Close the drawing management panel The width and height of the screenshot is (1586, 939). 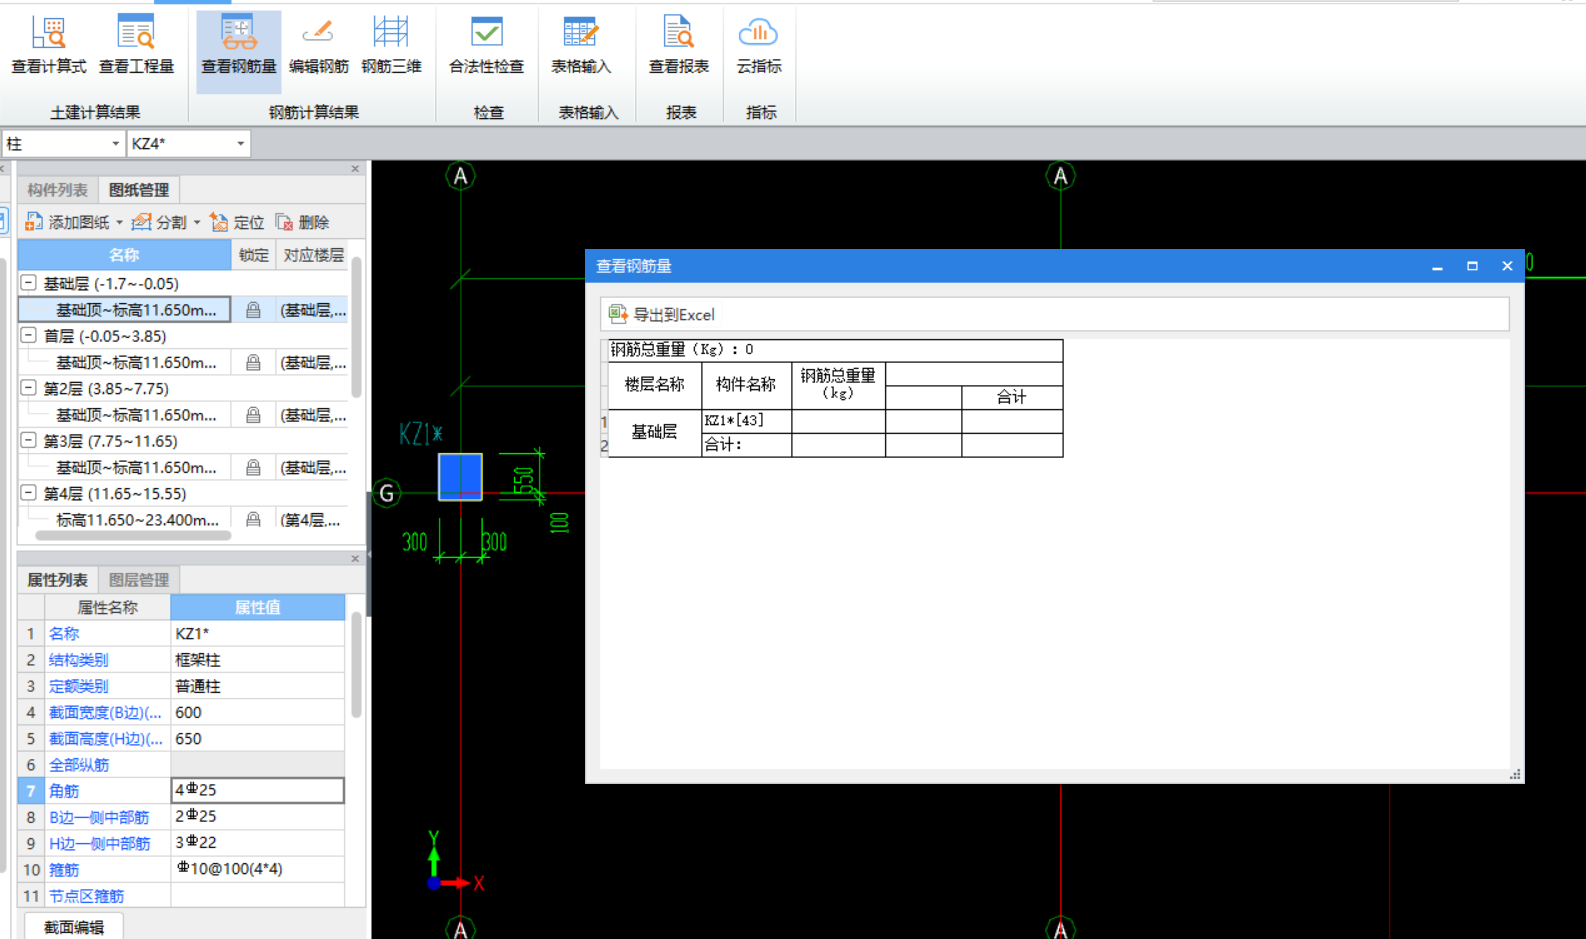click(x=355, y=169)
